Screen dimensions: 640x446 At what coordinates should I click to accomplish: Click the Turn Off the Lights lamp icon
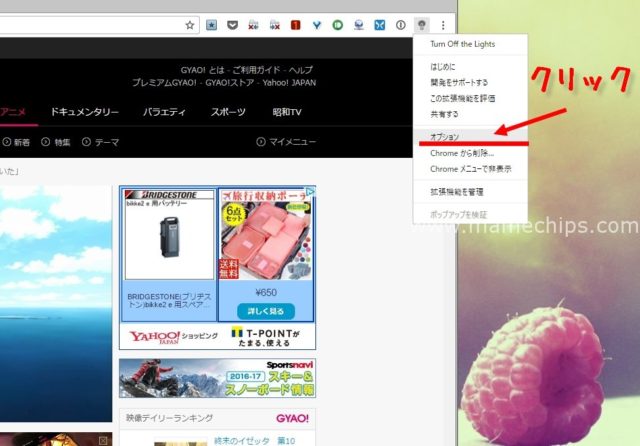pos(423,23)
